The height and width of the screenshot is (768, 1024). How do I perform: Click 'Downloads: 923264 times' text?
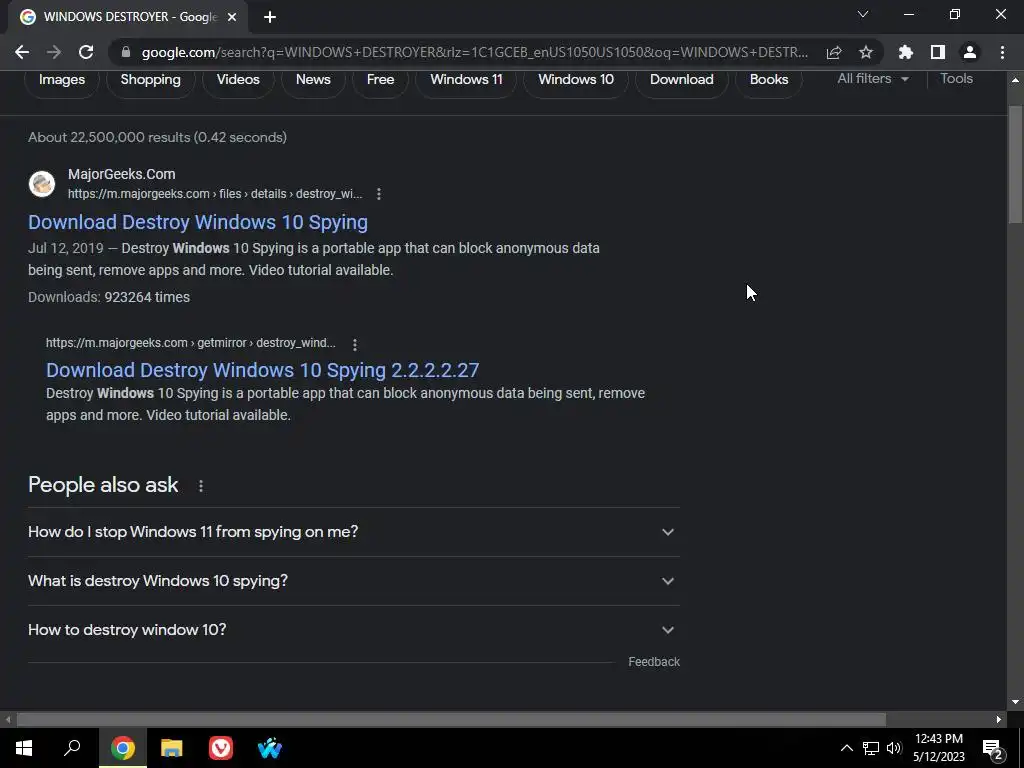coord(109,297)
